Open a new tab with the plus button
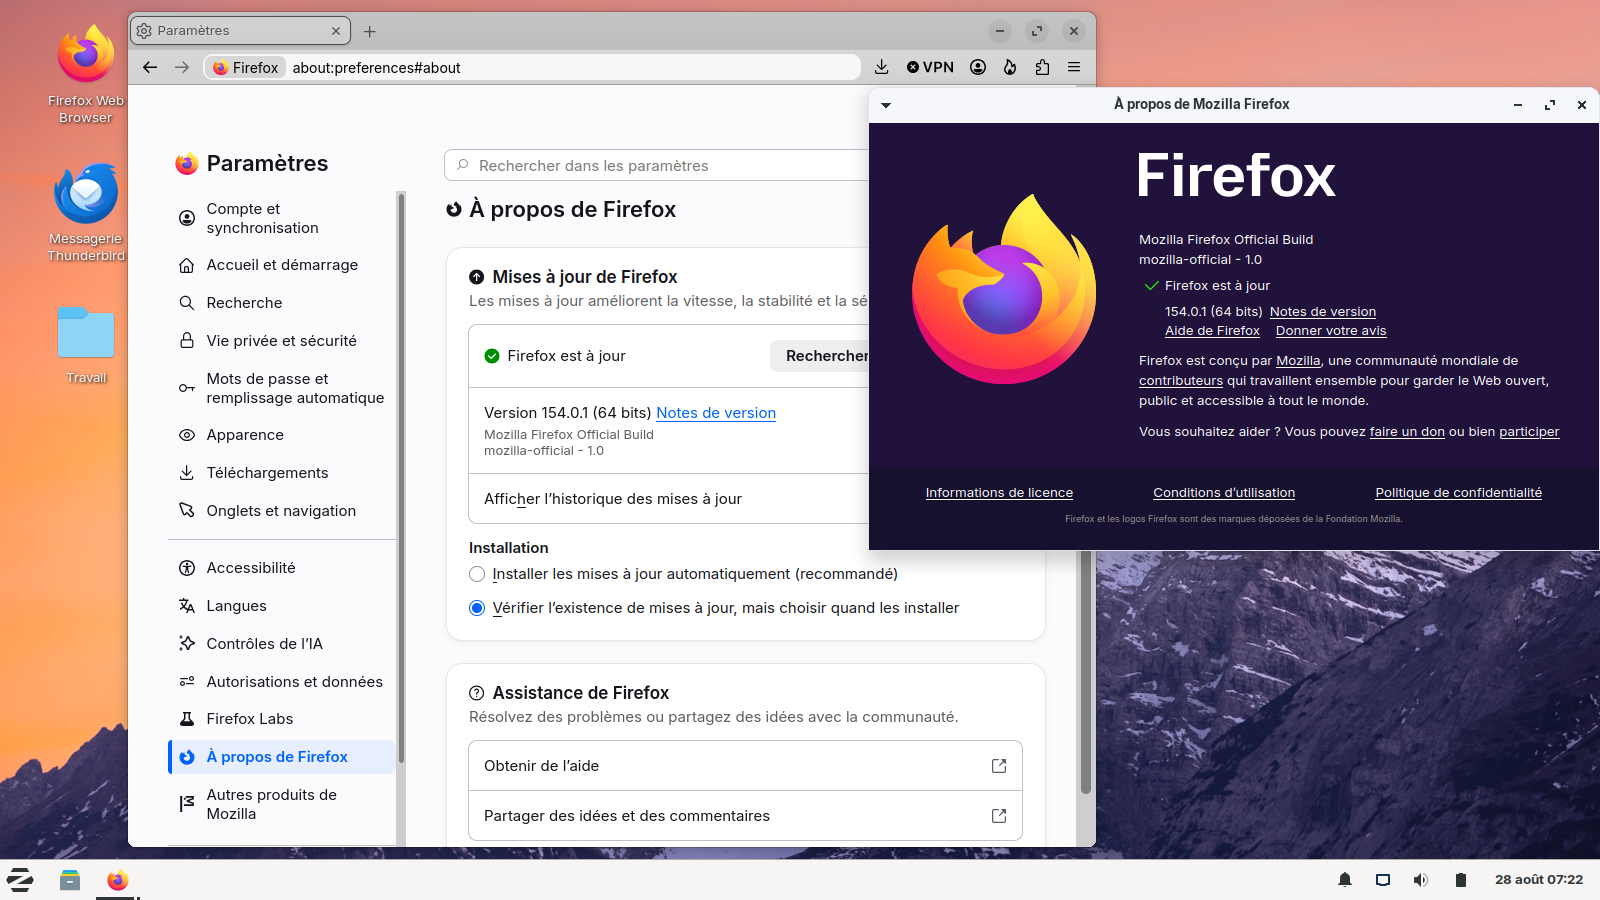Viewport: 1600px width, 900px height. point(370,31)
